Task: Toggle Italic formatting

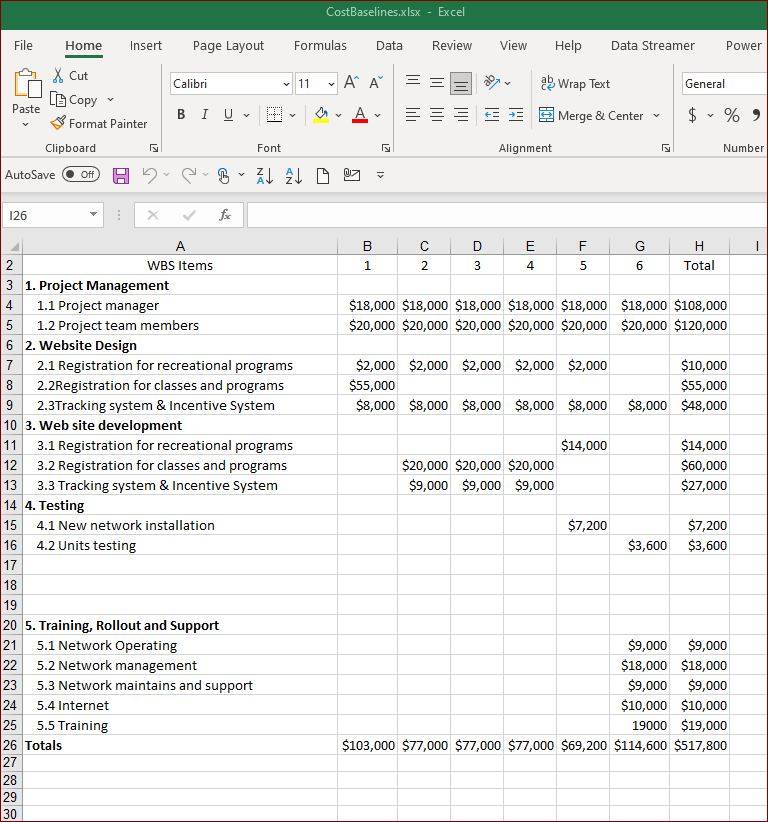Action: 204,114
